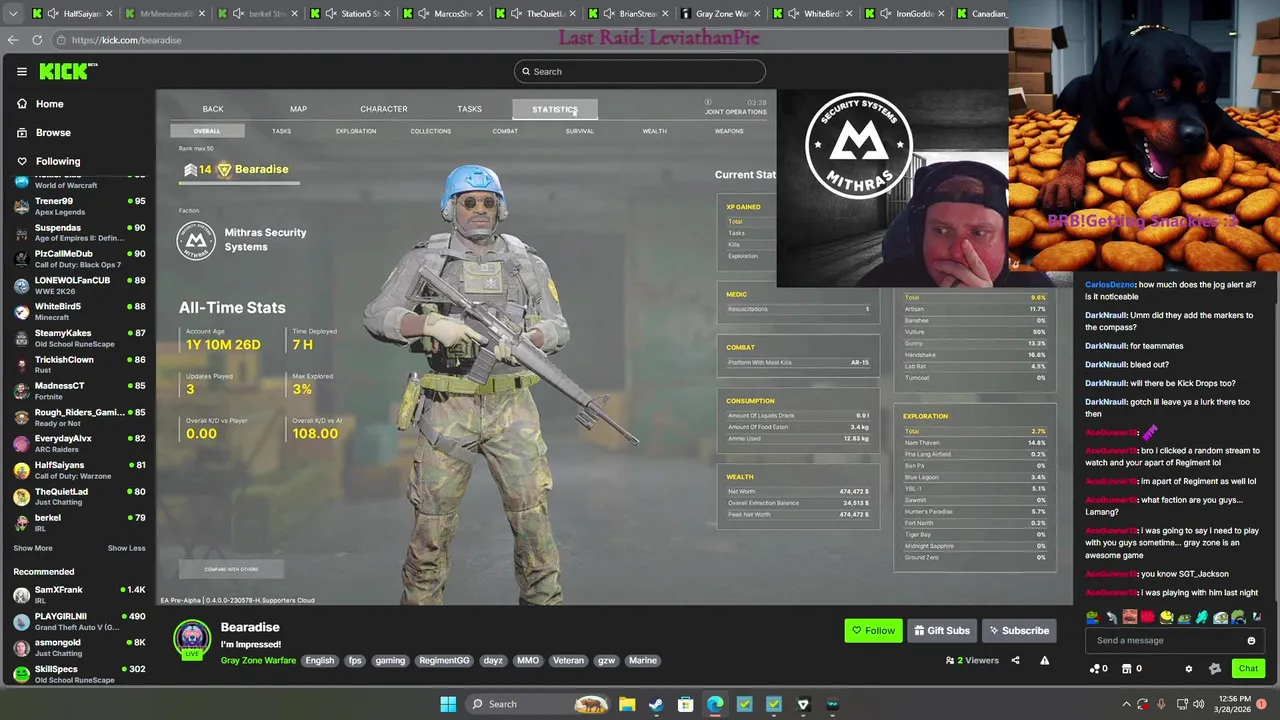Click into the Kick search field
Image resolution: width=1280 pixels, height=720 pixels.
640,71
